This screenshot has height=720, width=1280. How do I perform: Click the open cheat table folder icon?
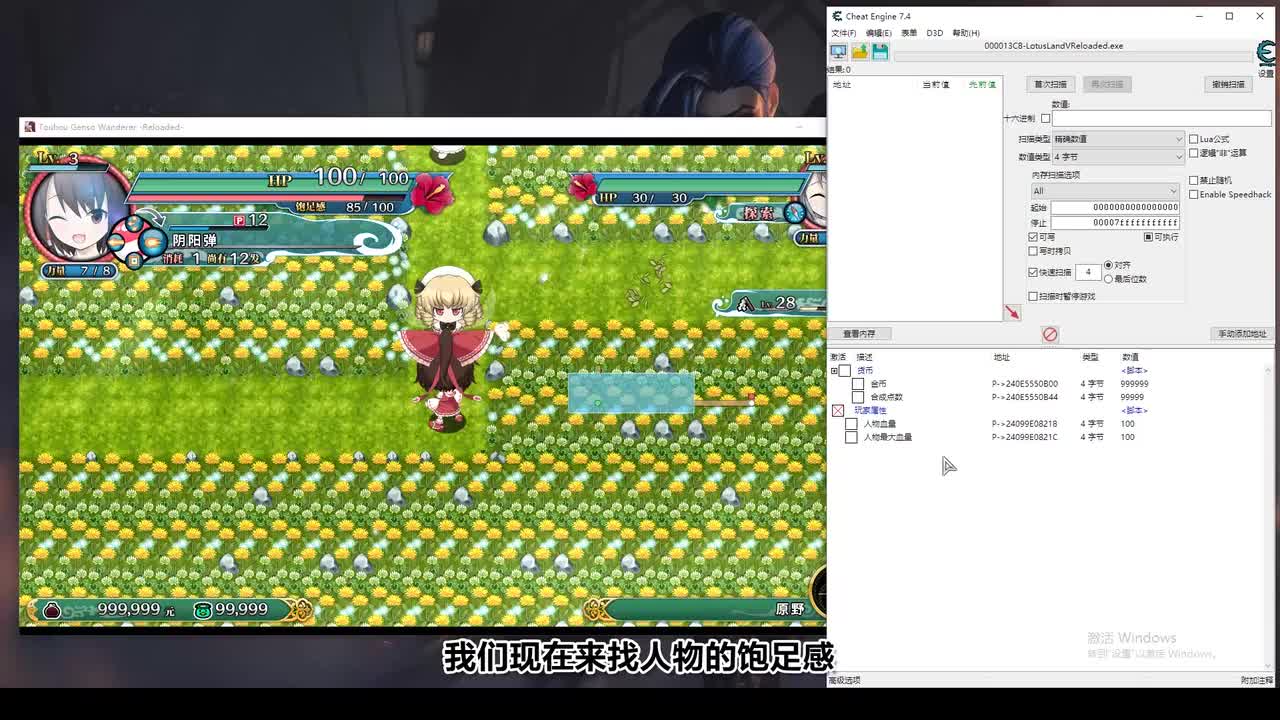pyautogui.click(x=859, y=52)
